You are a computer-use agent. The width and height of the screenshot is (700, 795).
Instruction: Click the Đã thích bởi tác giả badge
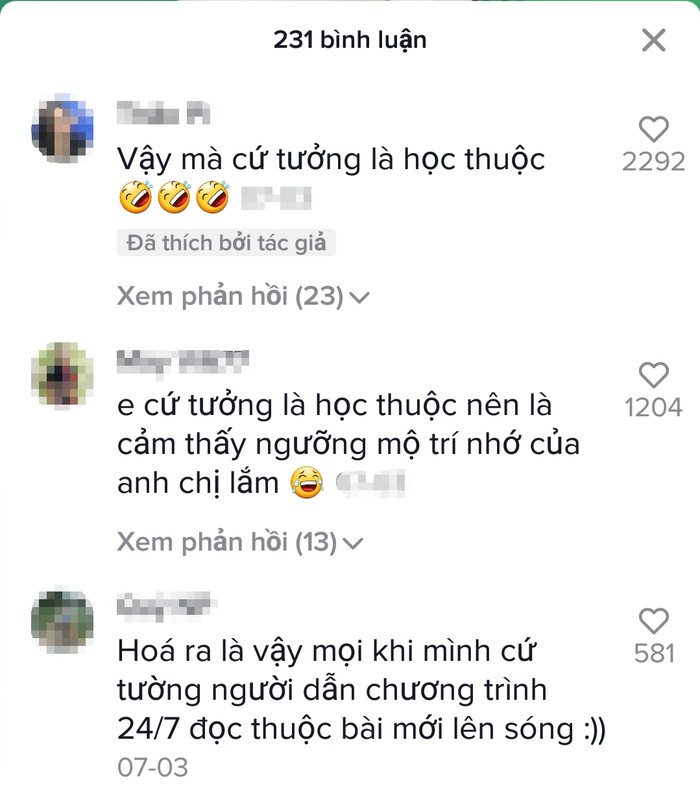tap(226, 243)
